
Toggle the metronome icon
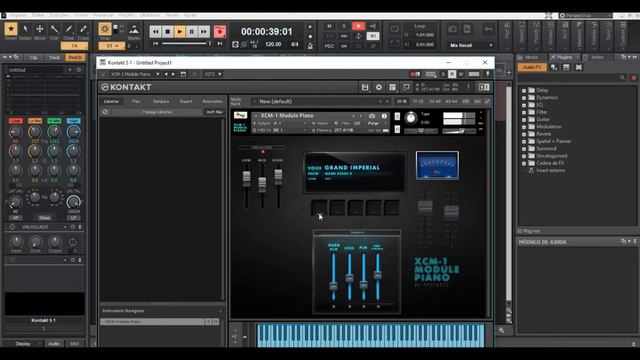(310, 46)
